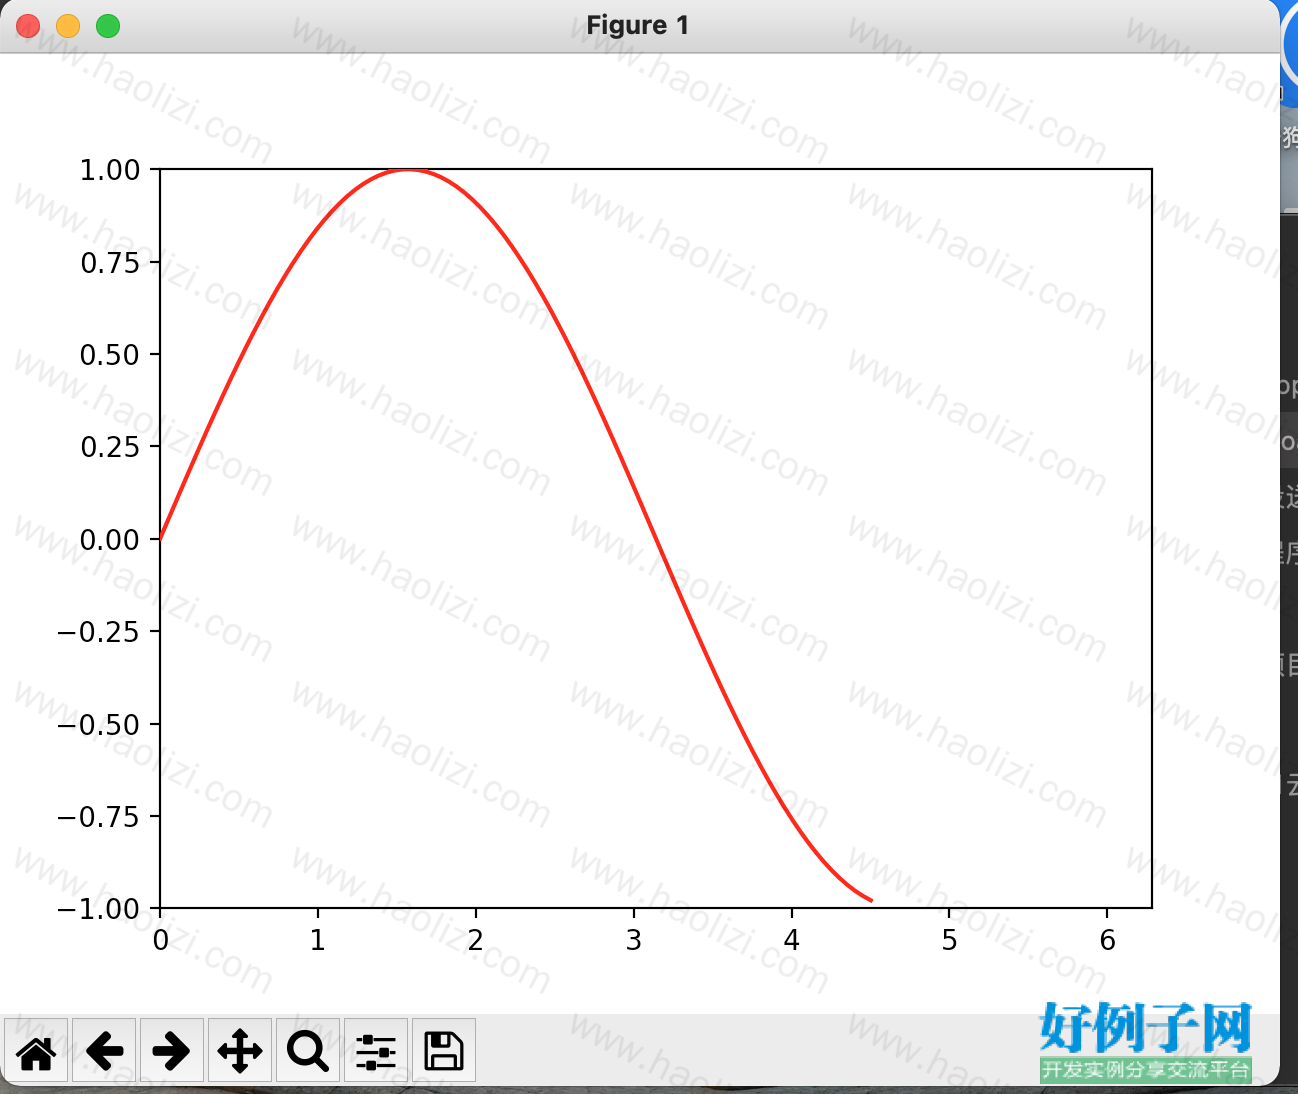Open Configure subplots sliders tool
The width and height of the screenshot is (1298, 1094).
point(375,1050)
